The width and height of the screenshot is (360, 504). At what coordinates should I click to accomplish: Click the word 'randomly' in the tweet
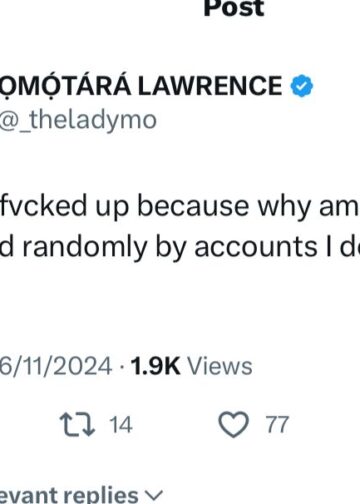tap(85, 248)
